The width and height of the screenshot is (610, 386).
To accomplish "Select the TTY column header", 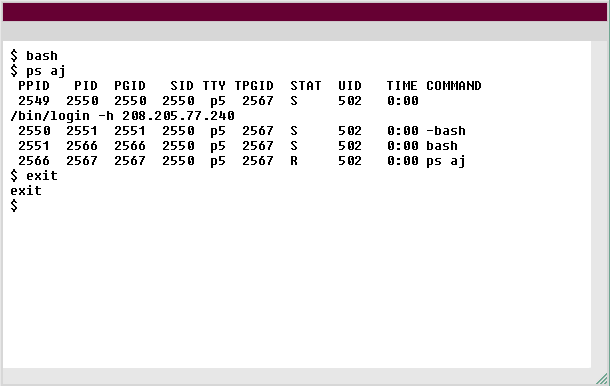I will (x=214, y=86).
